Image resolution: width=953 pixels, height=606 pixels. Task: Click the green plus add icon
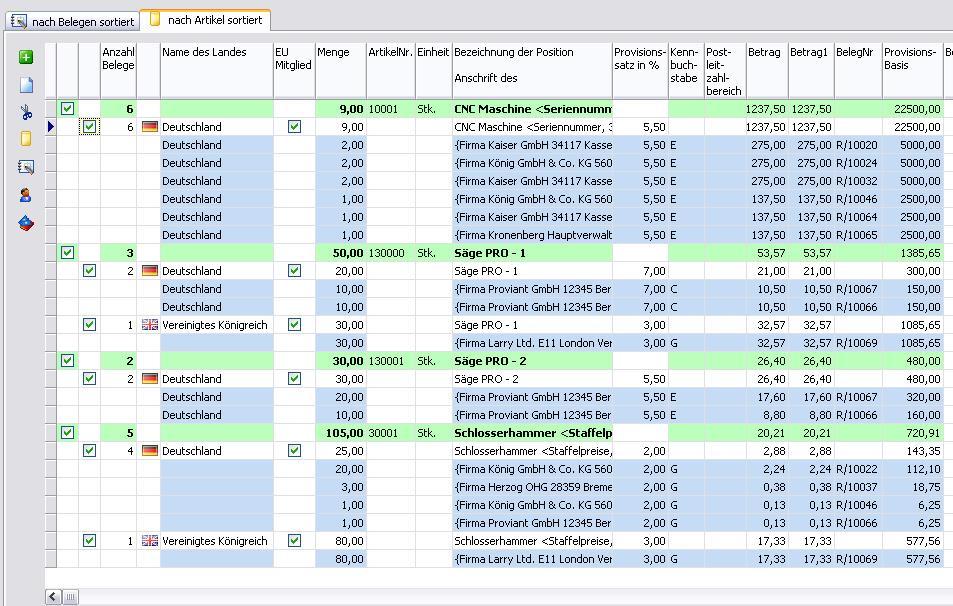tap(26, 58)
